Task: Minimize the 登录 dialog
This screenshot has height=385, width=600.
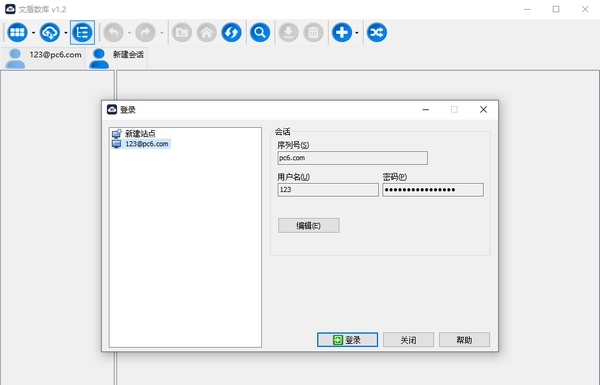Action: click(426, 110)
